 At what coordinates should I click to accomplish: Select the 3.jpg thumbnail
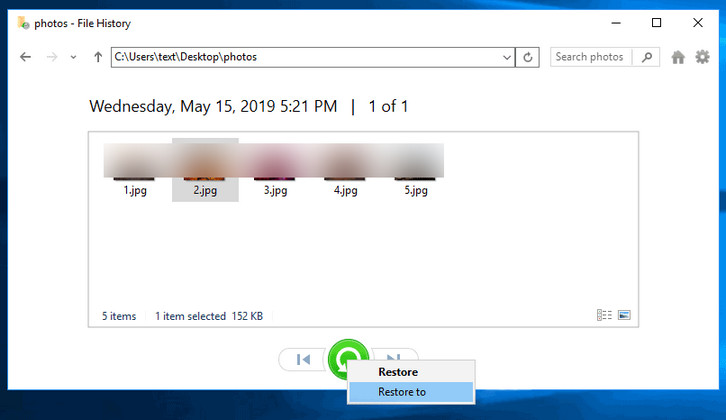pyautogui.click(x=275, y=170)
